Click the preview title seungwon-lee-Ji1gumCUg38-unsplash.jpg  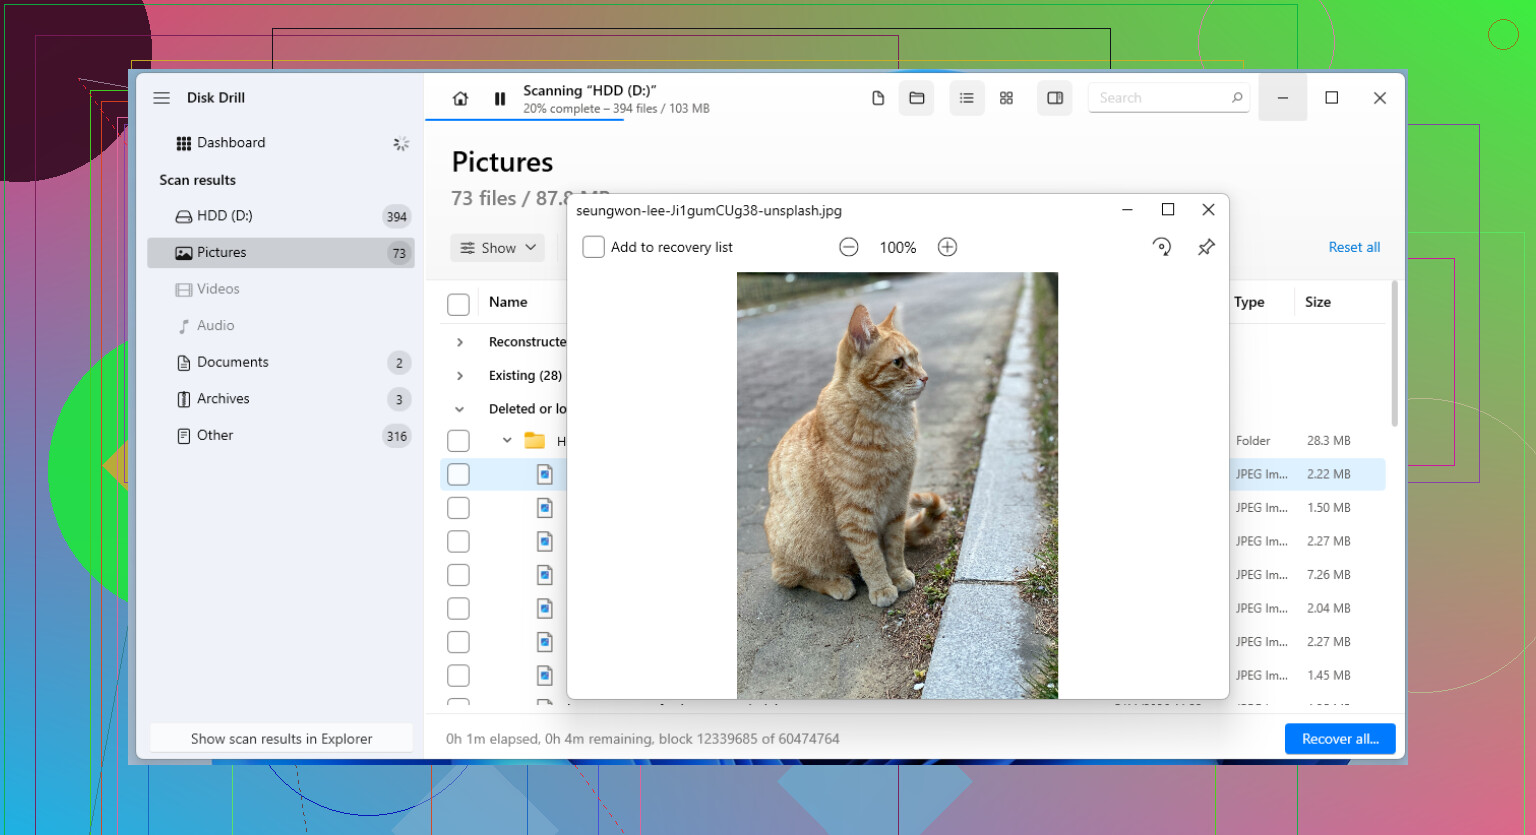coord(709,211)
